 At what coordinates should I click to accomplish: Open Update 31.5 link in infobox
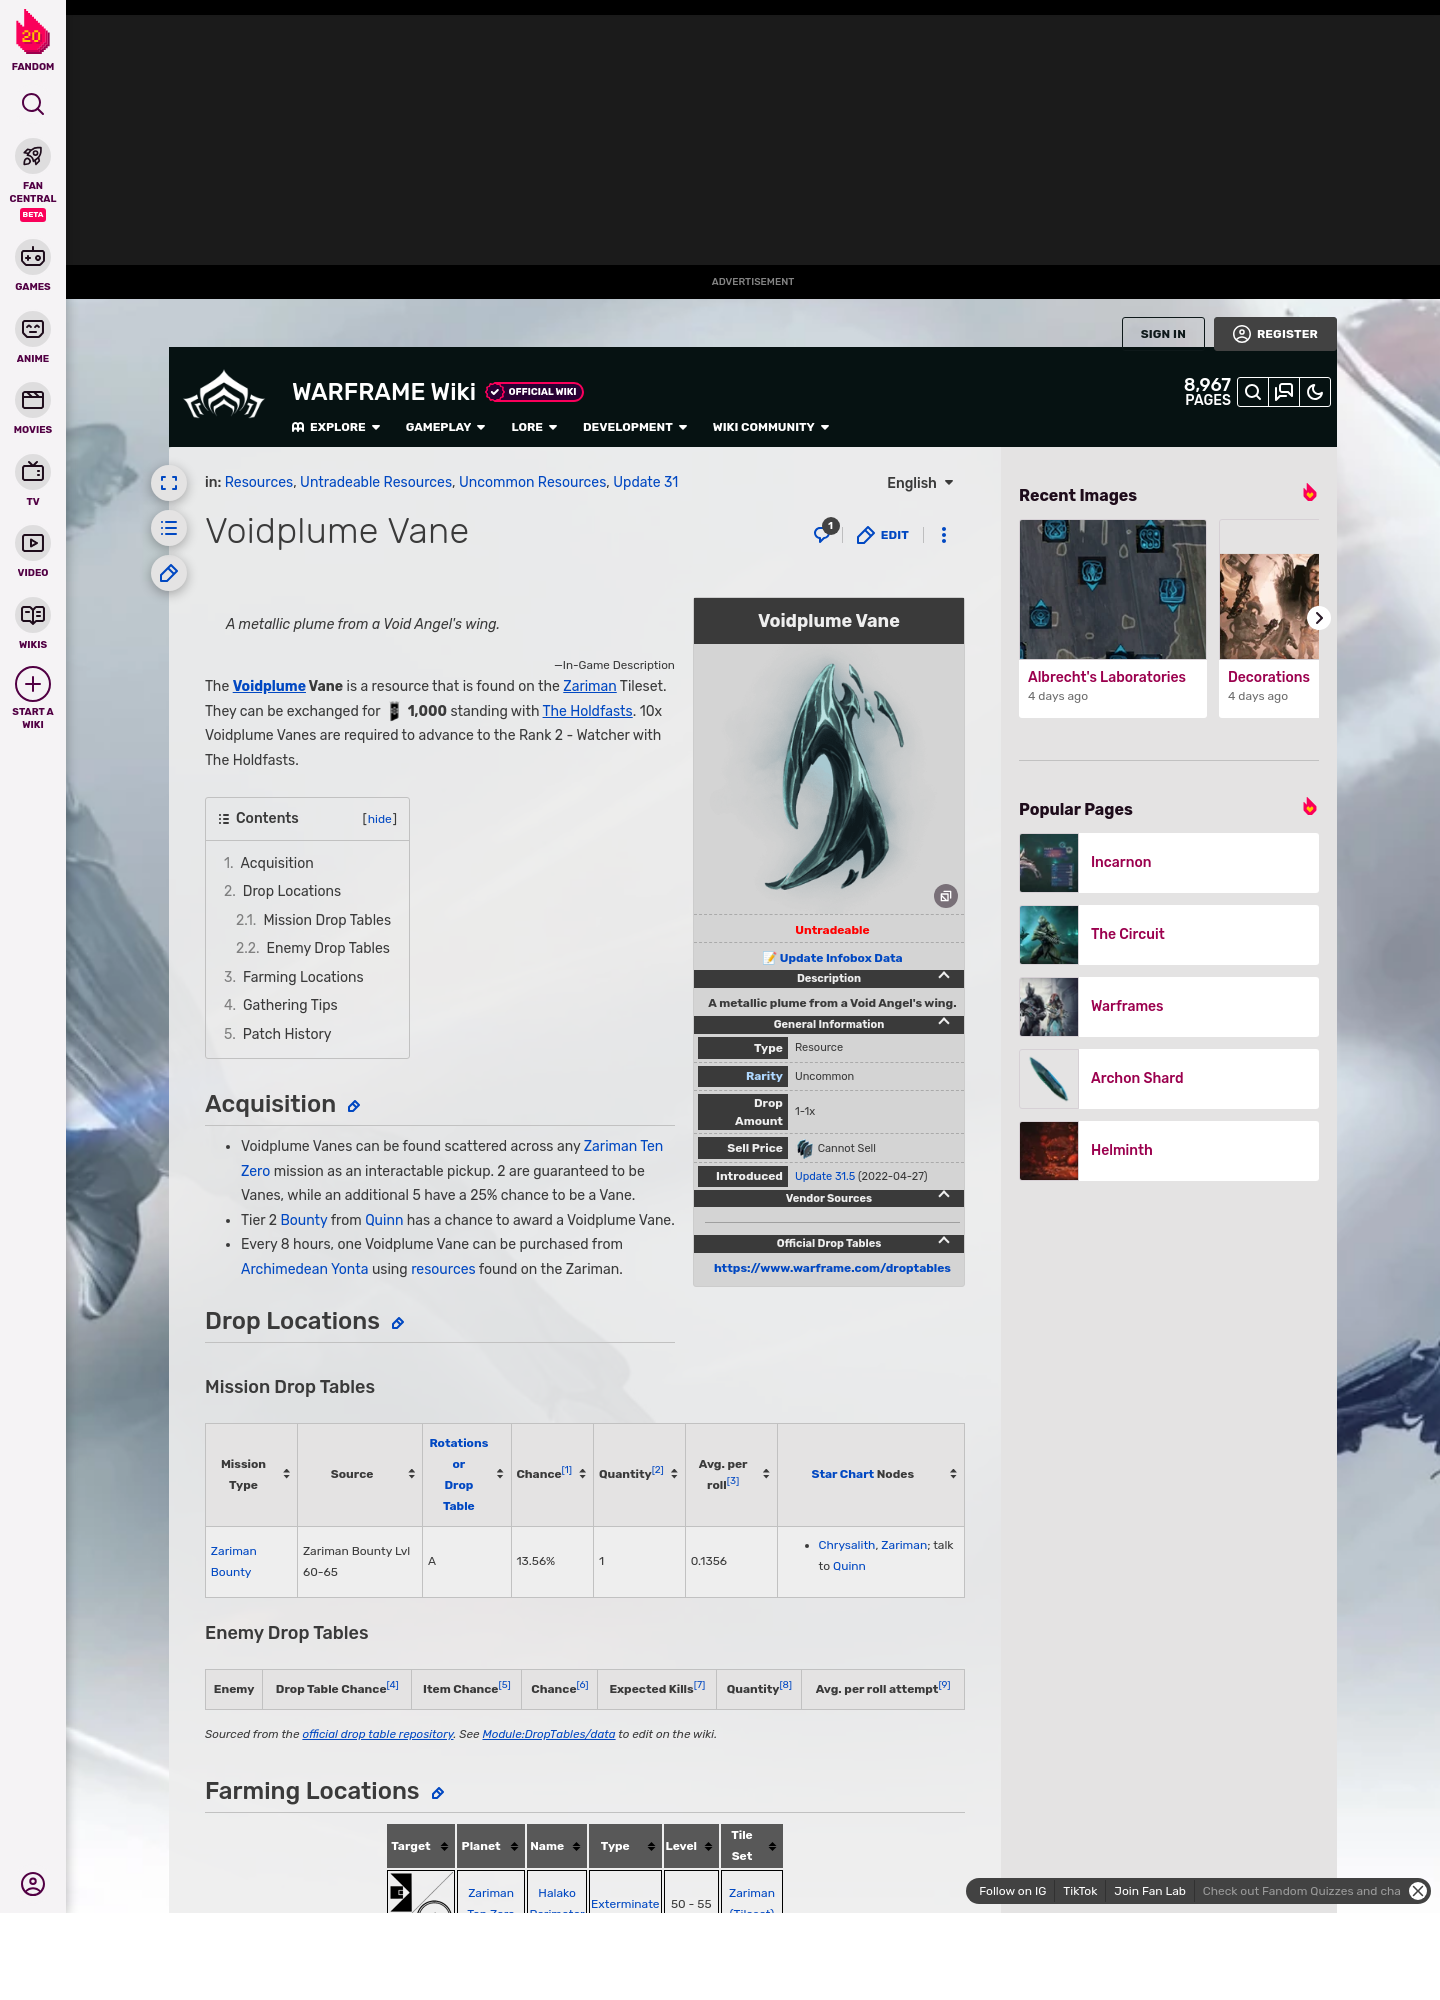click(825, 1176)
